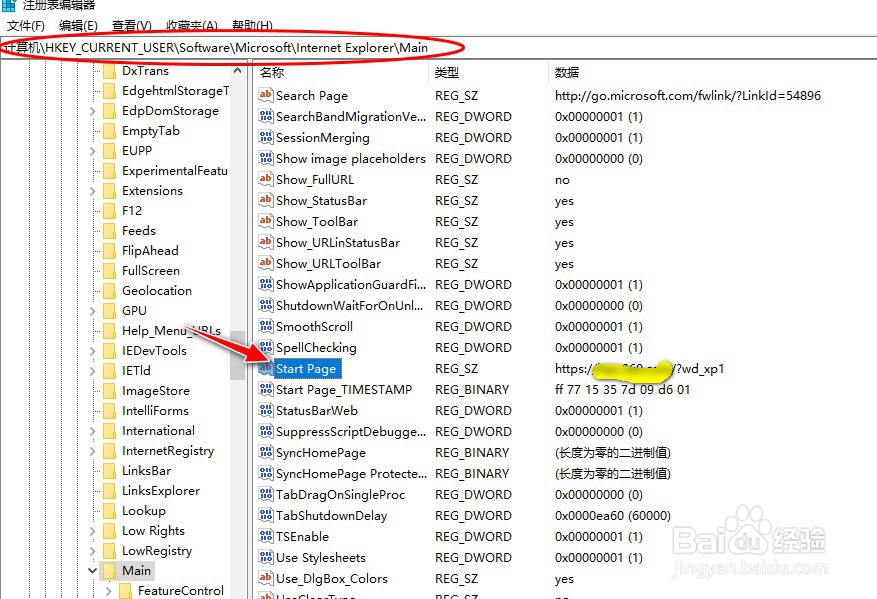This screenshot has height=599, width=877.
Task: Click the DWORD icon of TabDragOnSingleProc
Action: [266, 494]
